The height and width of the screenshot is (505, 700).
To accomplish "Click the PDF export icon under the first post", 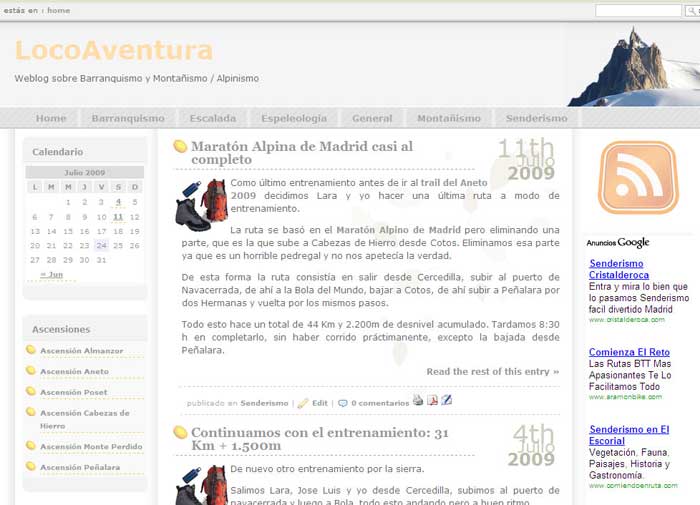I will (433, 401).
